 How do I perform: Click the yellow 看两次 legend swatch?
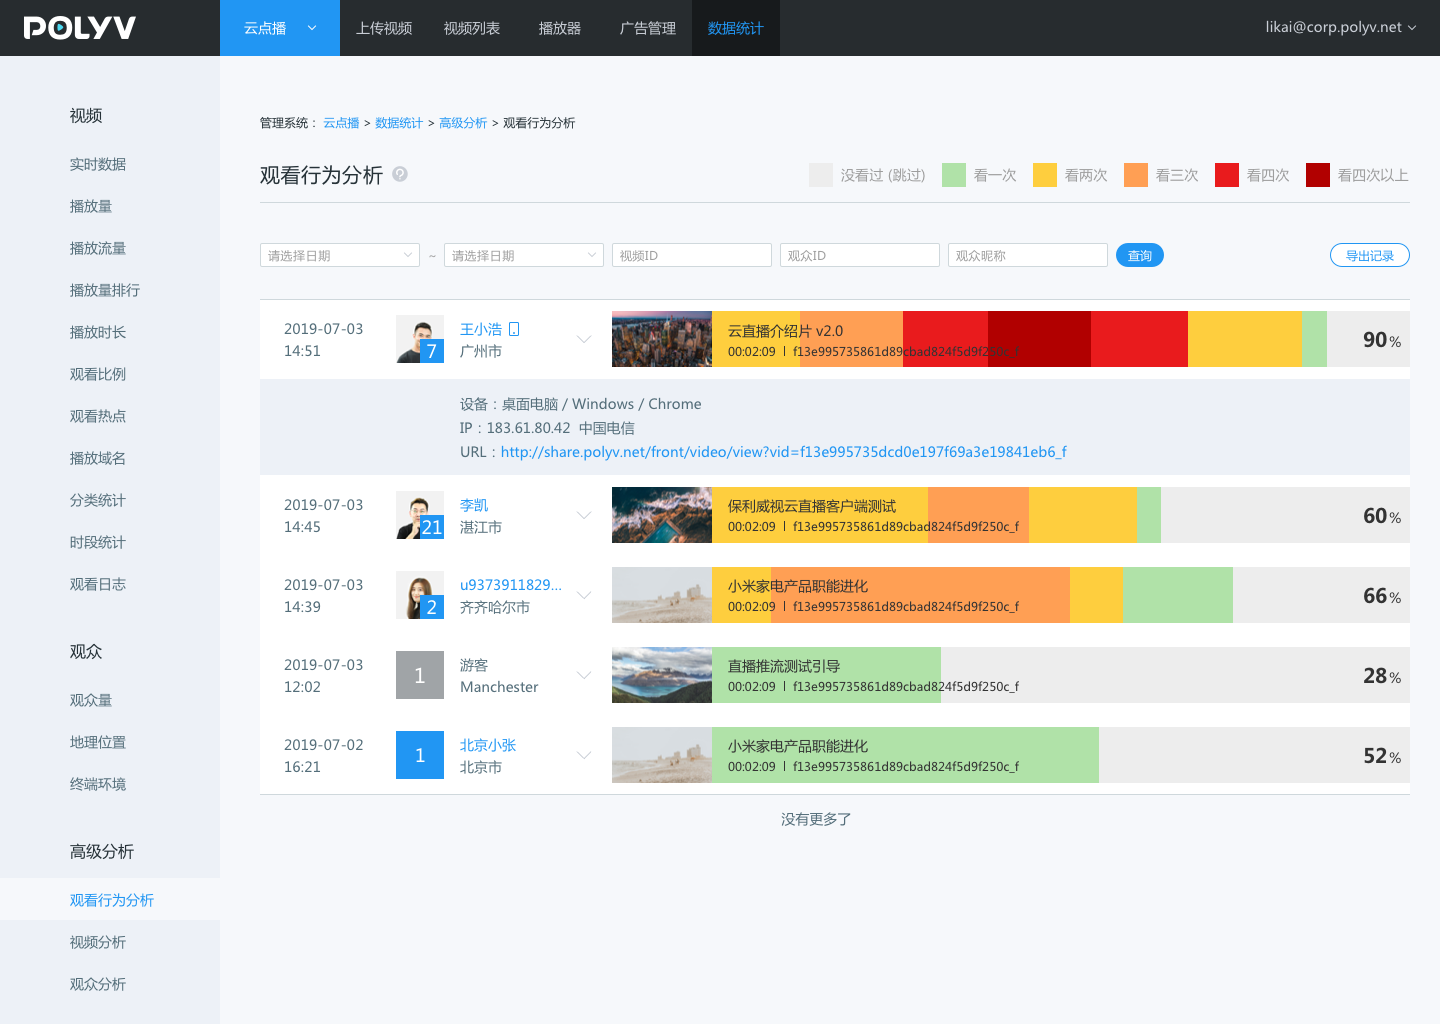click(x=1045, y=175)
